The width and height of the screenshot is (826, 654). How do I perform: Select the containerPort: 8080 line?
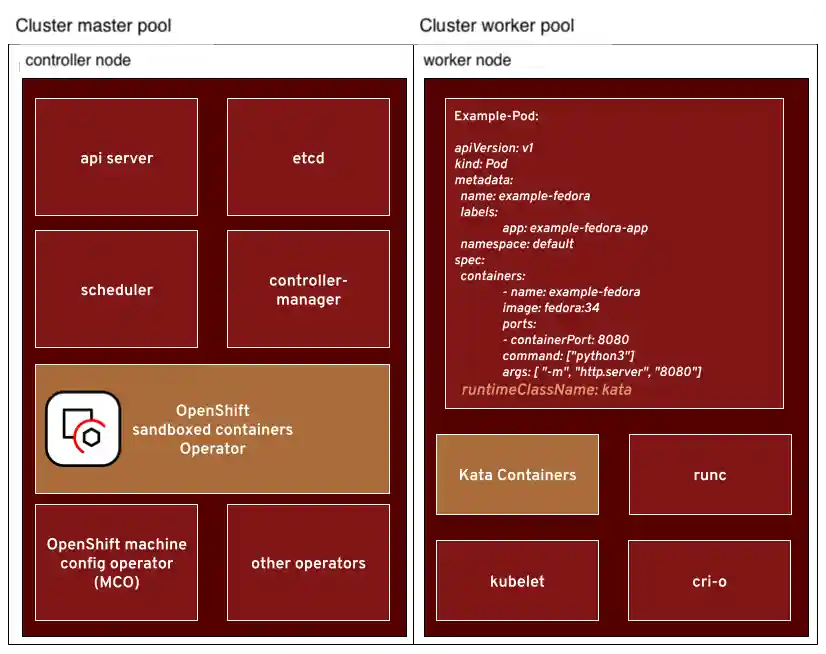point(565,339)
